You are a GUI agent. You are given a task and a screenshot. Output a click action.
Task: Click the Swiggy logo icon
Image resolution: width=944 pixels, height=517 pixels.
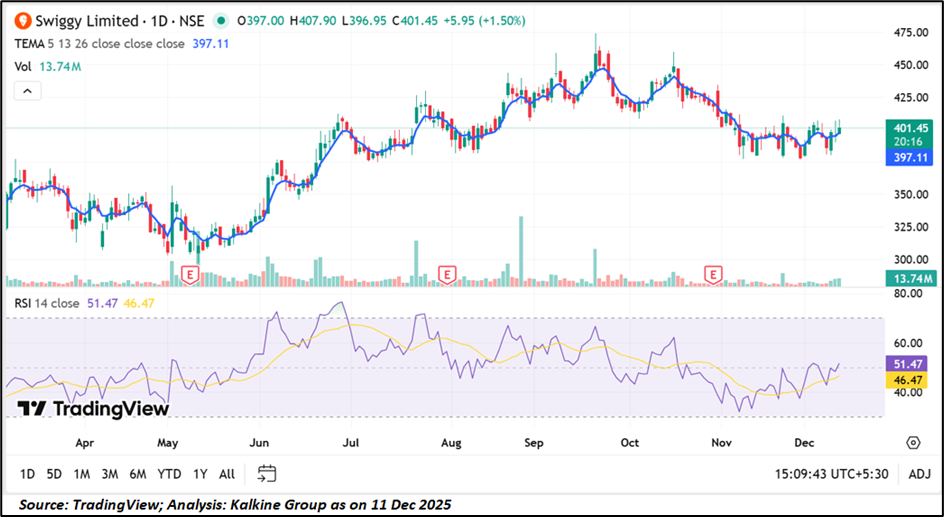pyautogui.click(x=21, y=20)
